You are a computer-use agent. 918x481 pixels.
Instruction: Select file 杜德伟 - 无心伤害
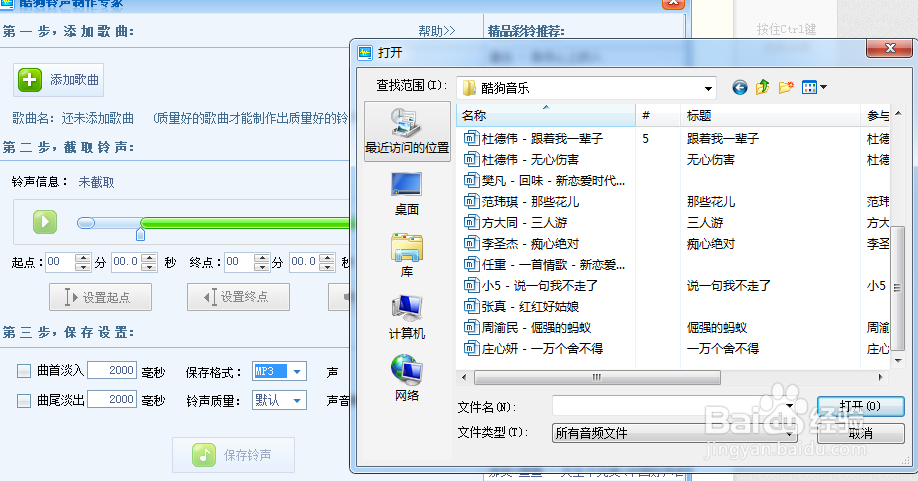pyautogui.click(x=521, y=160)
